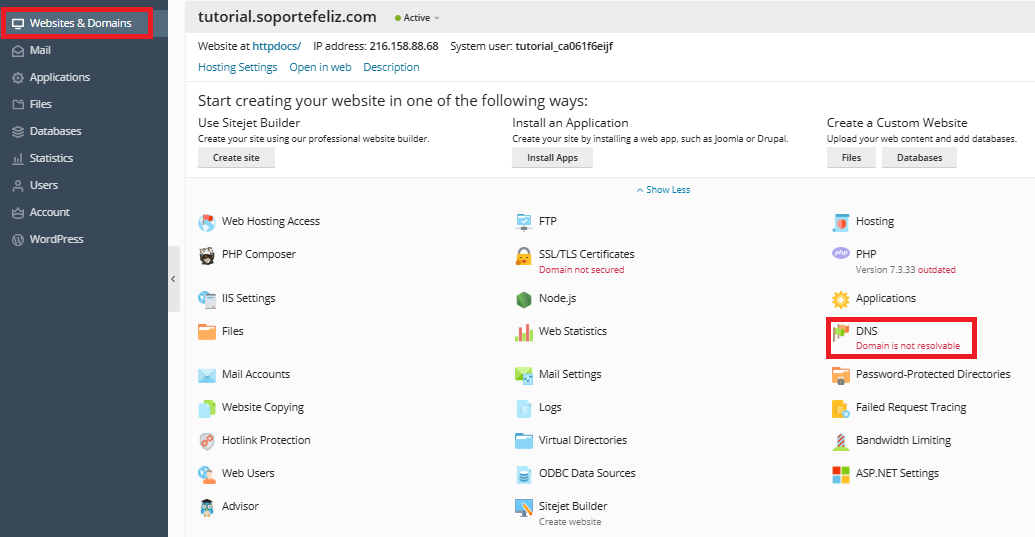Viewport: 1035px width, 537px height.
Task: Click the Bandwidth Limiting icon
Action: pyautogui.click(x=840, y=441)
